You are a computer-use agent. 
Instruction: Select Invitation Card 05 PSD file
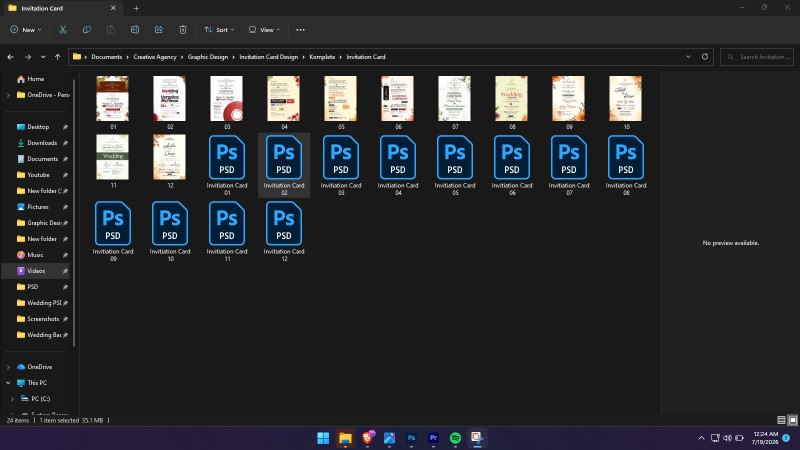pyautogui.click(x=455, y=165)
